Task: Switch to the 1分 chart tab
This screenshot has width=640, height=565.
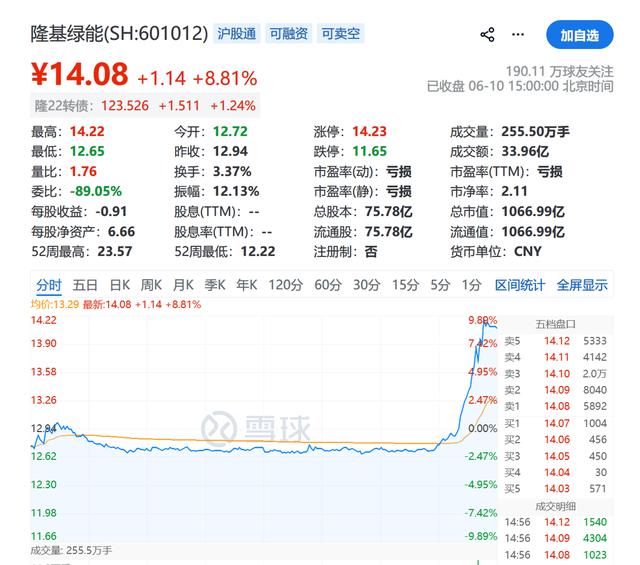Action: coord(471,285)
